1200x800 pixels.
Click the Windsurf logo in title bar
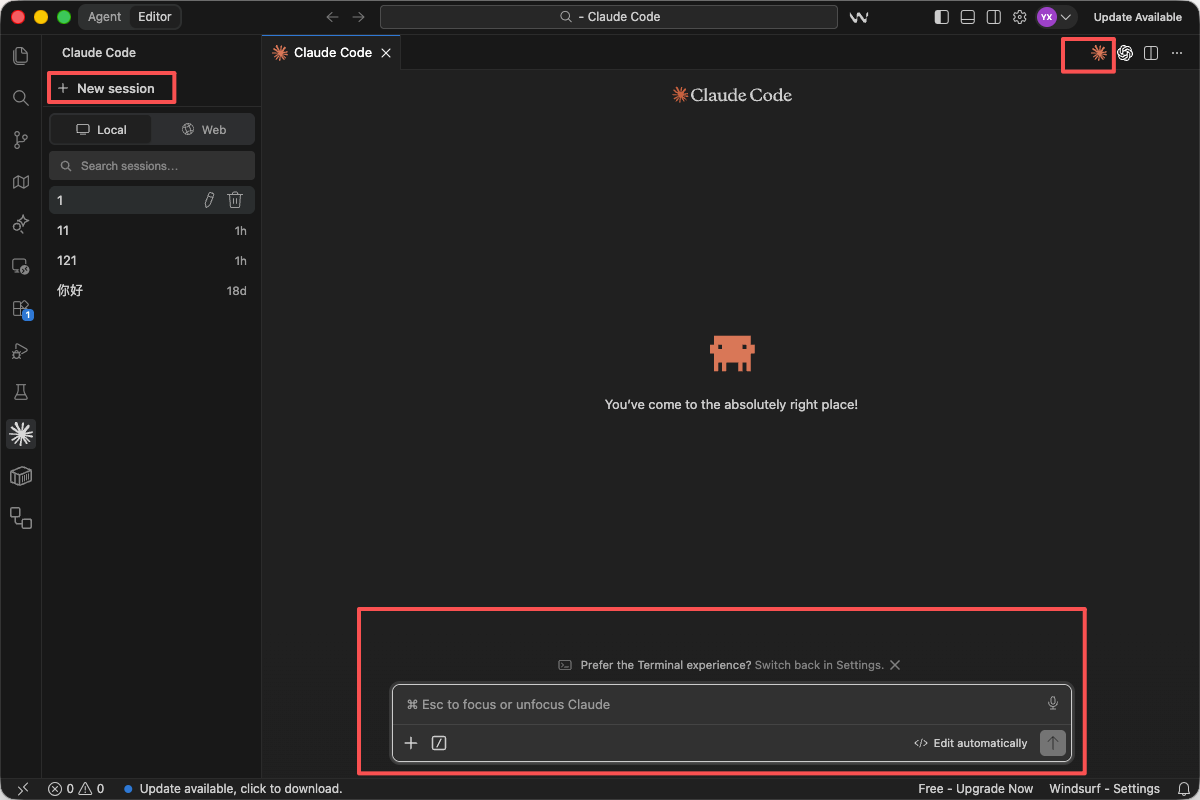858,17
